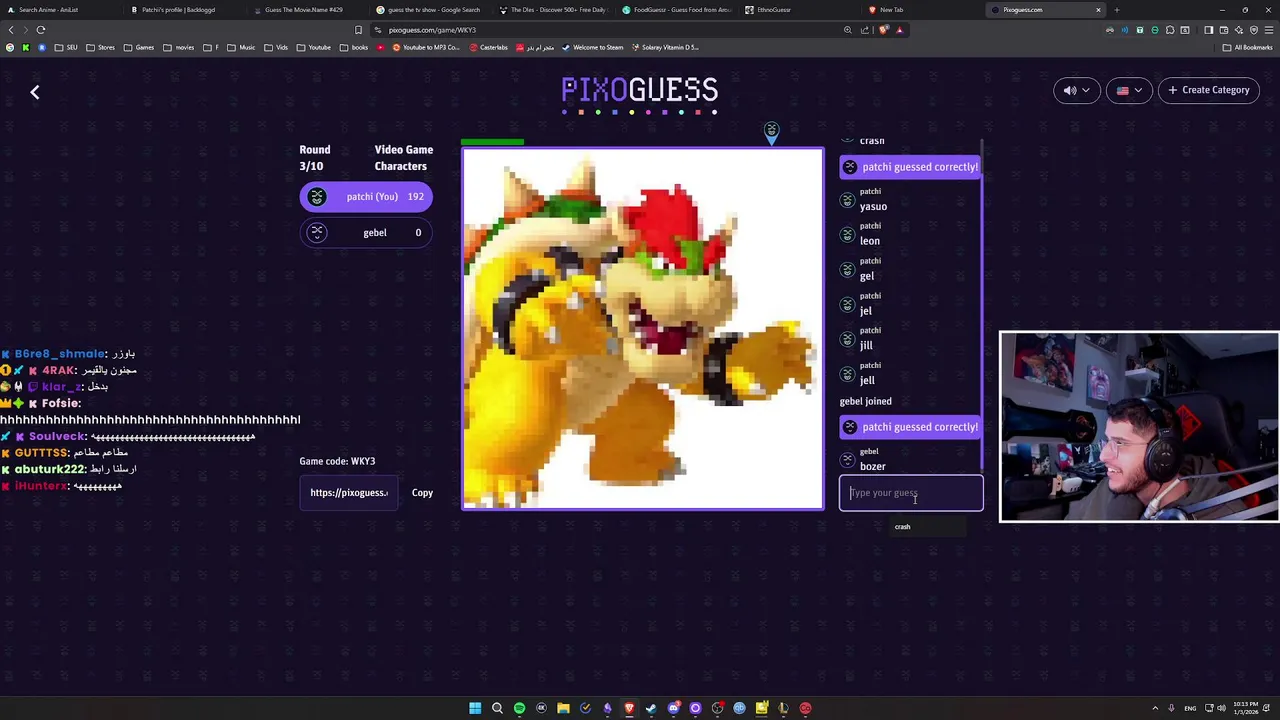Open the Youtube bookmarks folder

click(314, 47)
